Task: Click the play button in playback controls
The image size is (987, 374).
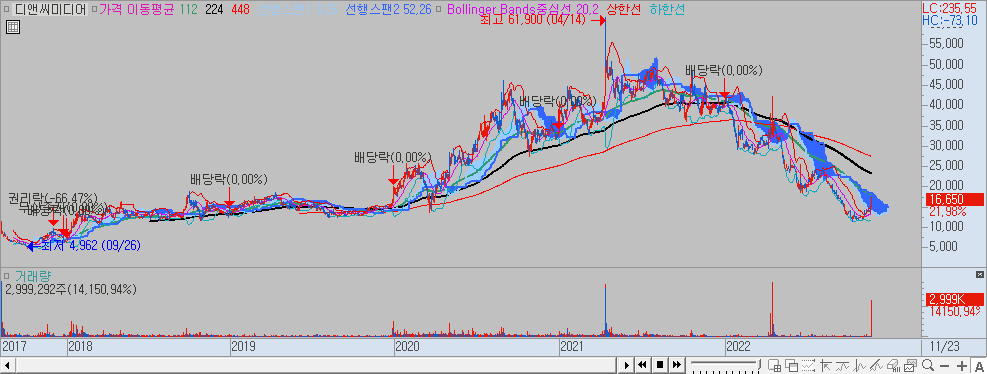Action: tap(626, 365)
